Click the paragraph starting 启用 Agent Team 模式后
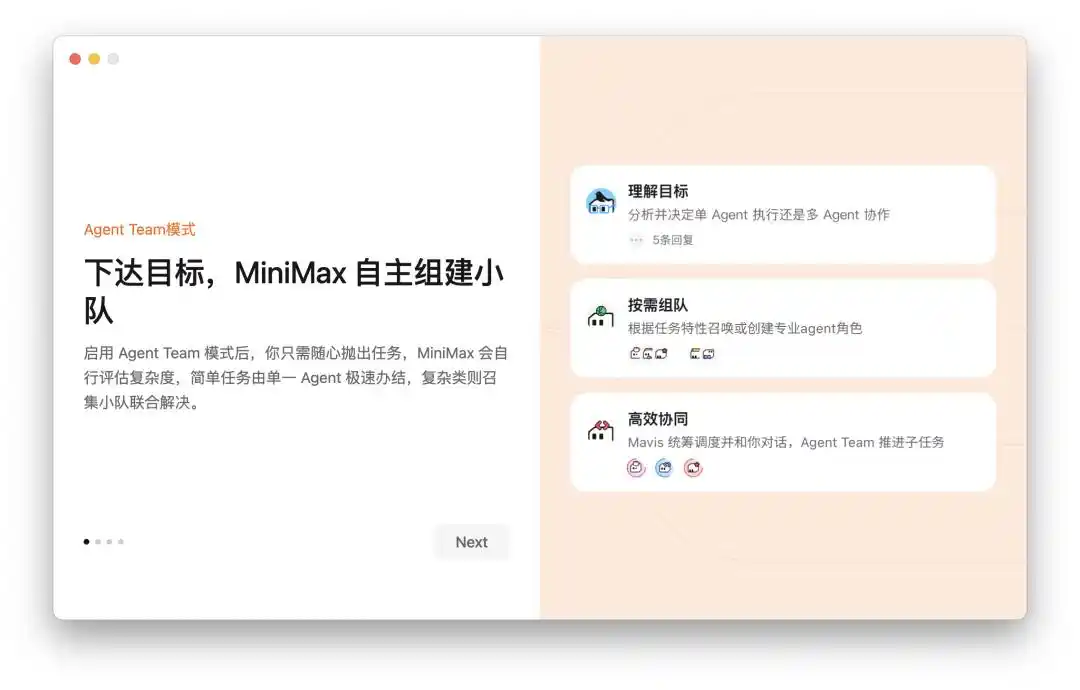Screen dimensions: 1080x690 295,377
